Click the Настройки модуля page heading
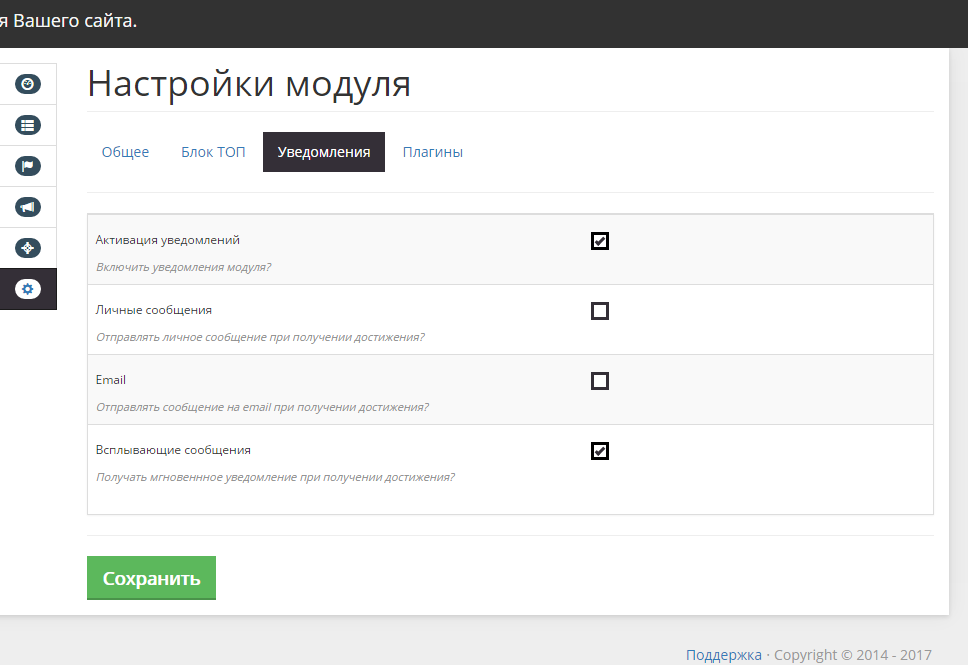968x665 pixels. (x=249, y=84)
